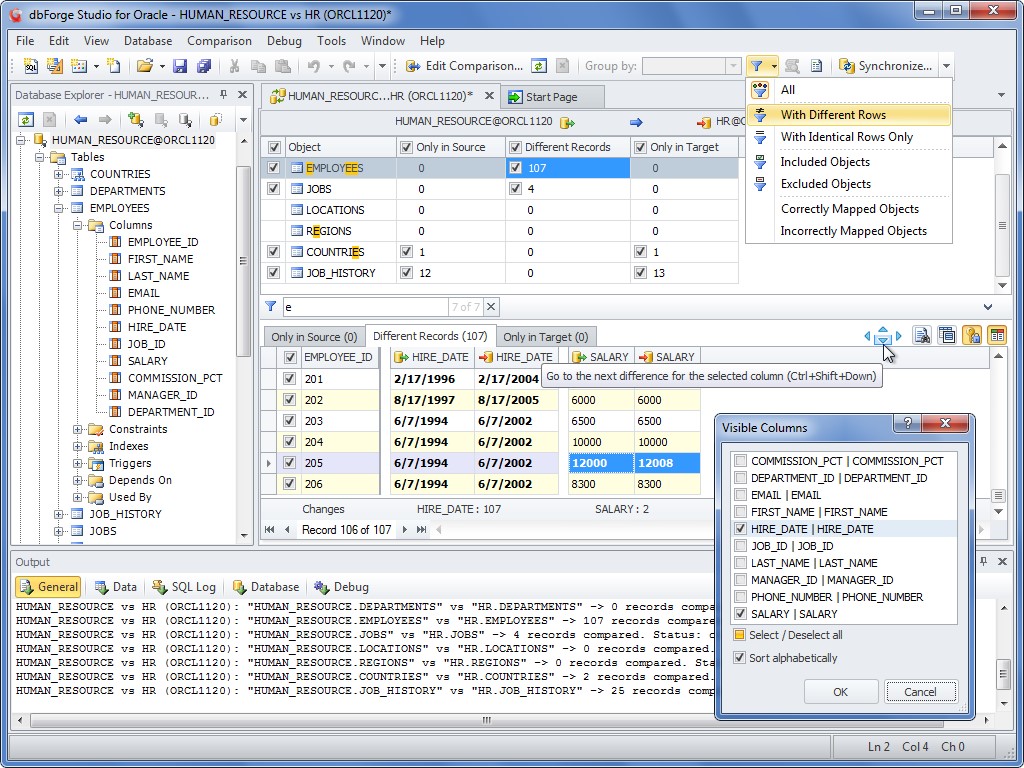This screenshot has width=1024, height=768.
Task: Check the COMMISSION_PCT column checkbox
Action: pyautogui.click(x=740, y=460)
